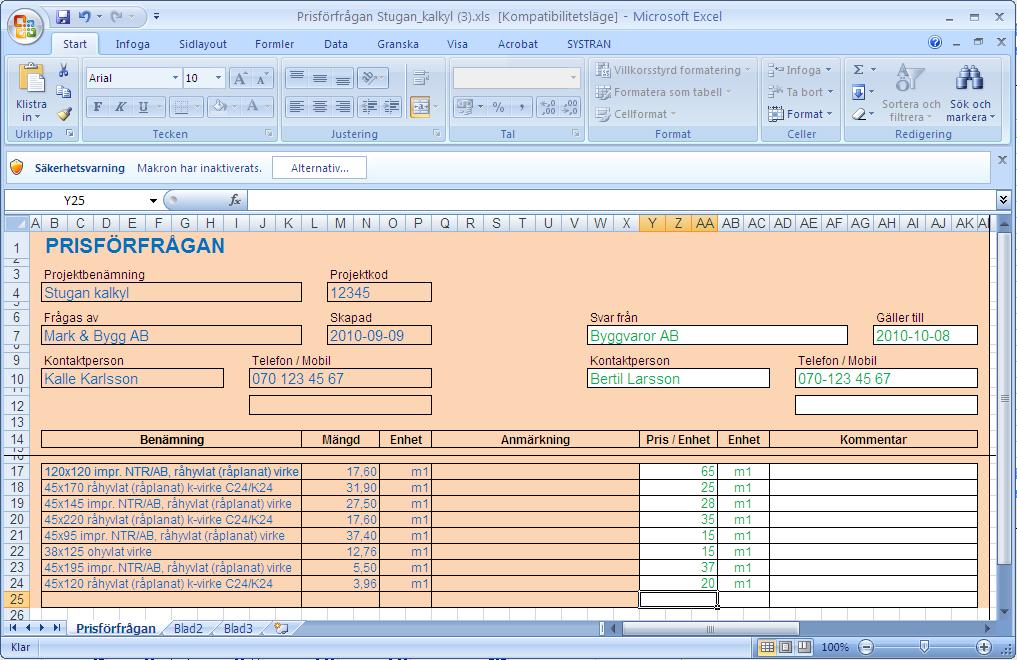The image size is (1017, 660).
Task: Toggle wrap text icon
Action: tap(421, 78)
